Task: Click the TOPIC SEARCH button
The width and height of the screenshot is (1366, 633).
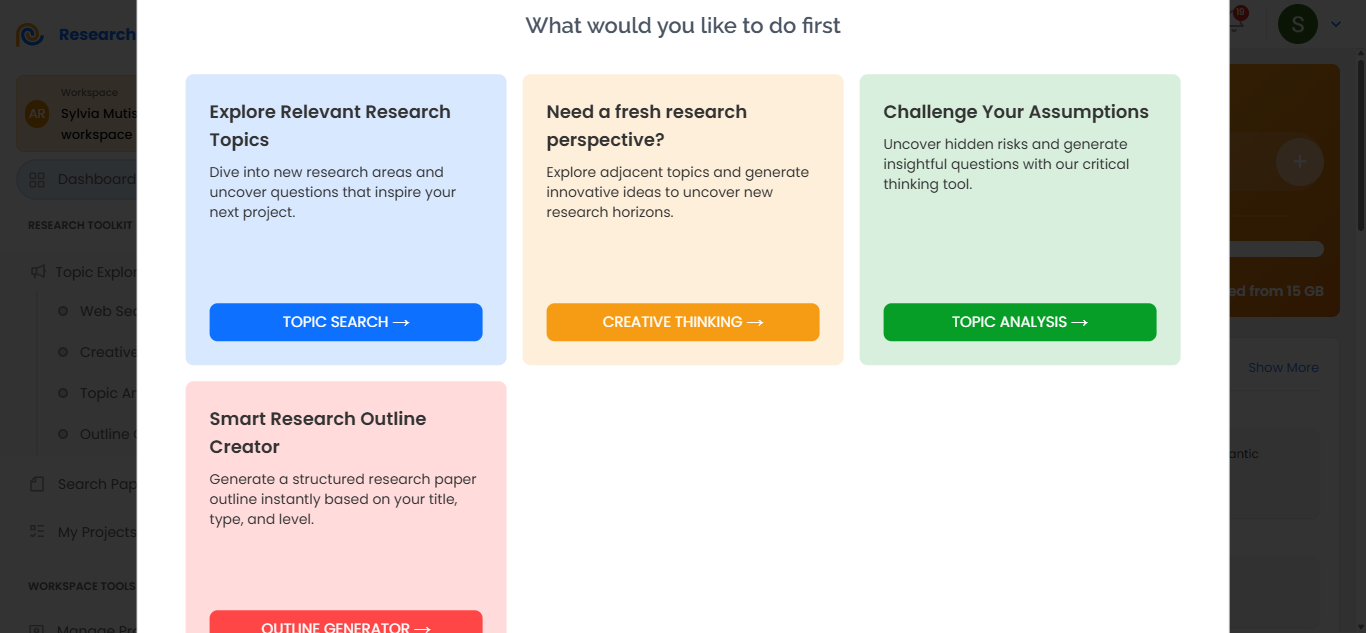Action: click(346, 322)
